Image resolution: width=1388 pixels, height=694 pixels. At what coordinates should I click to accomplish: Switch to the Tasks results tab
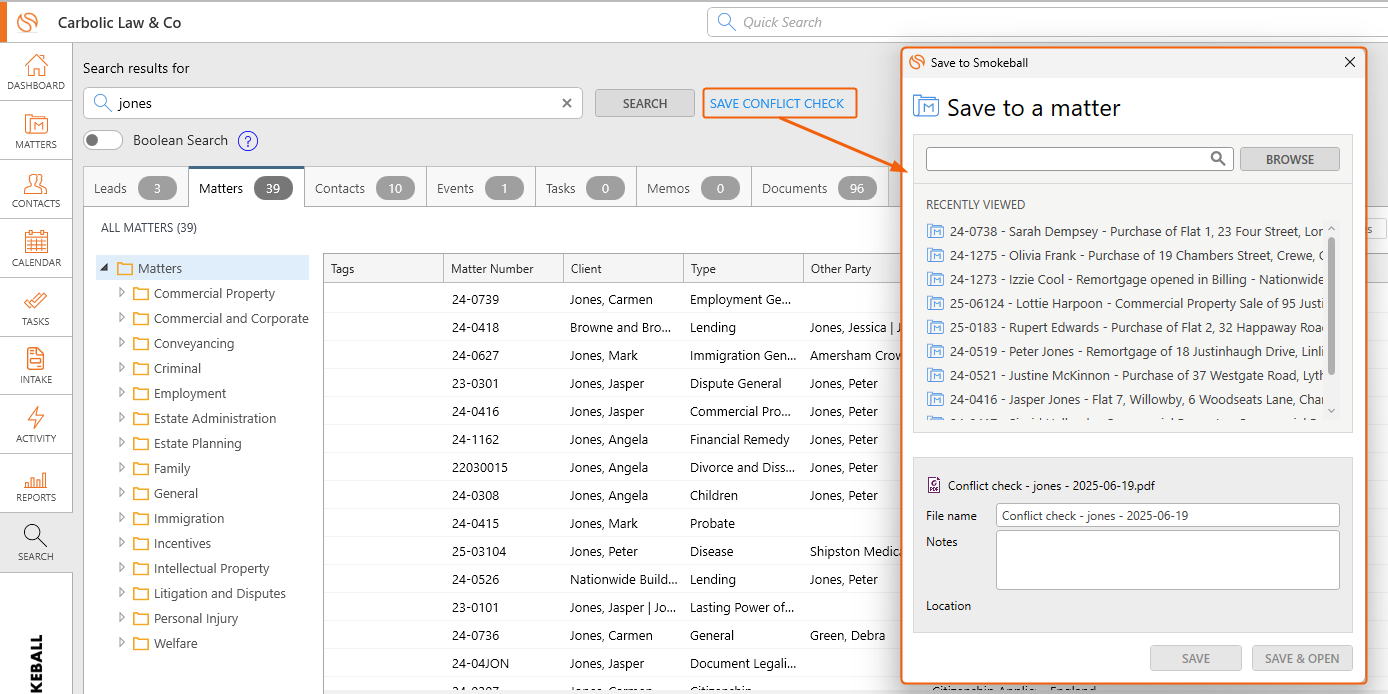pyautogui.click(x=585, y=188)
